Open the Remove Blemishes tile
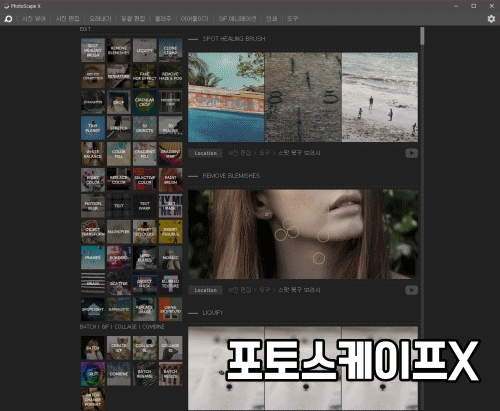The height and width of the screenshot is (411, 500). pyautogui.click(x=119, y=50)
